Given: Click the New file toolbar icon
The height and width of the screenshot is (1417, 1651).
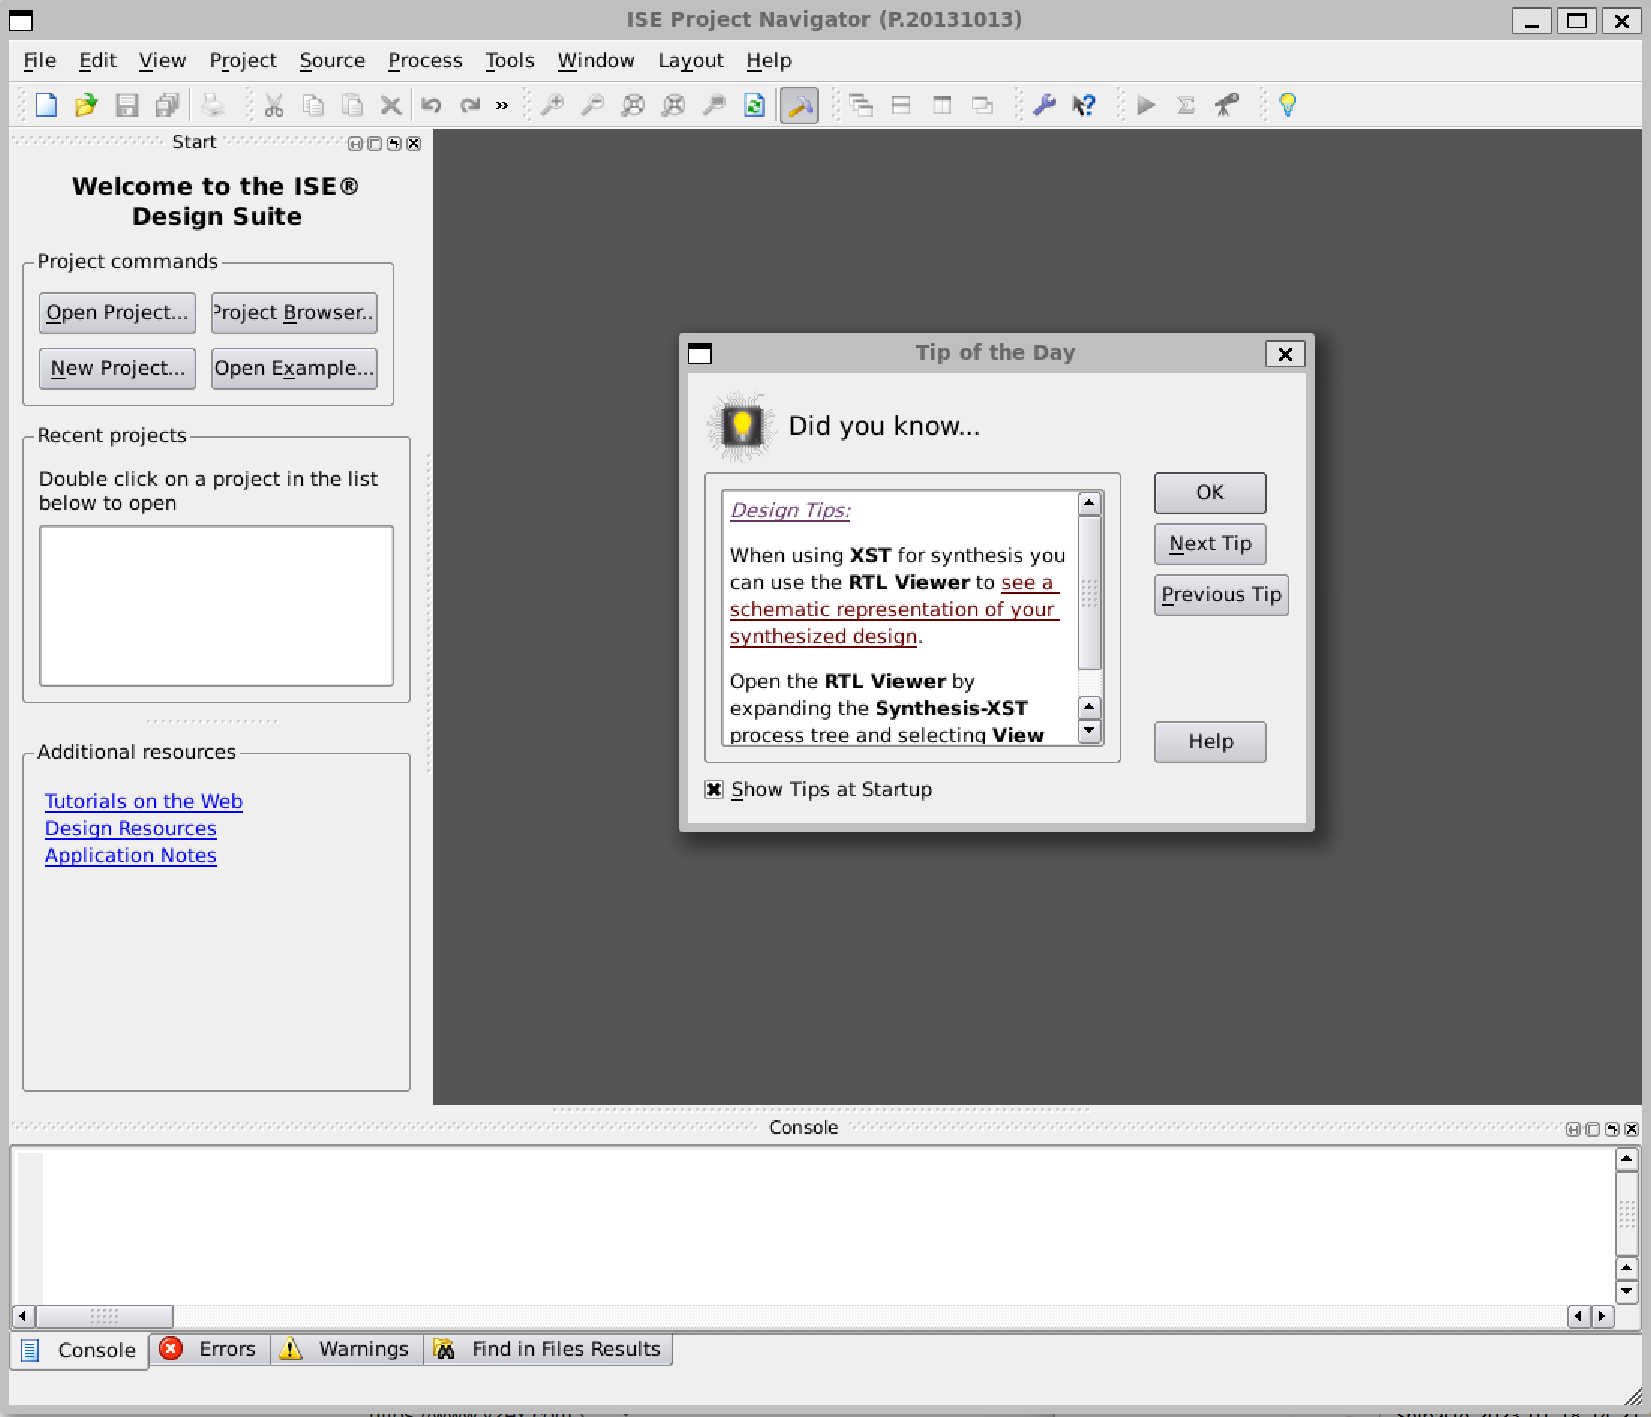Looking at the screenshot, I should [46, 105].
